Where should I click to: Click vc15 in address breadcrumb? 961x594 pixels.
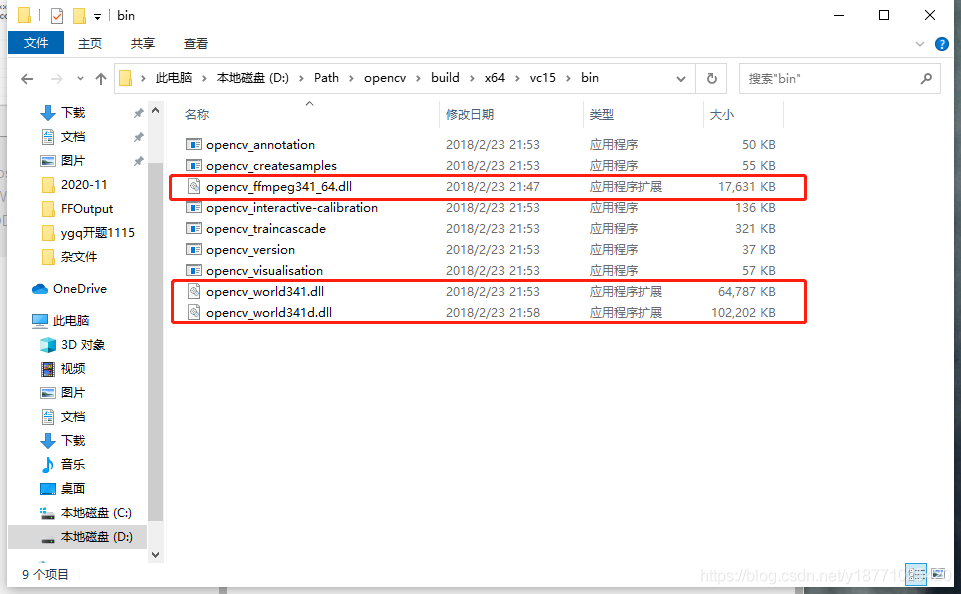pyautogui.click(x=542, y=78)
